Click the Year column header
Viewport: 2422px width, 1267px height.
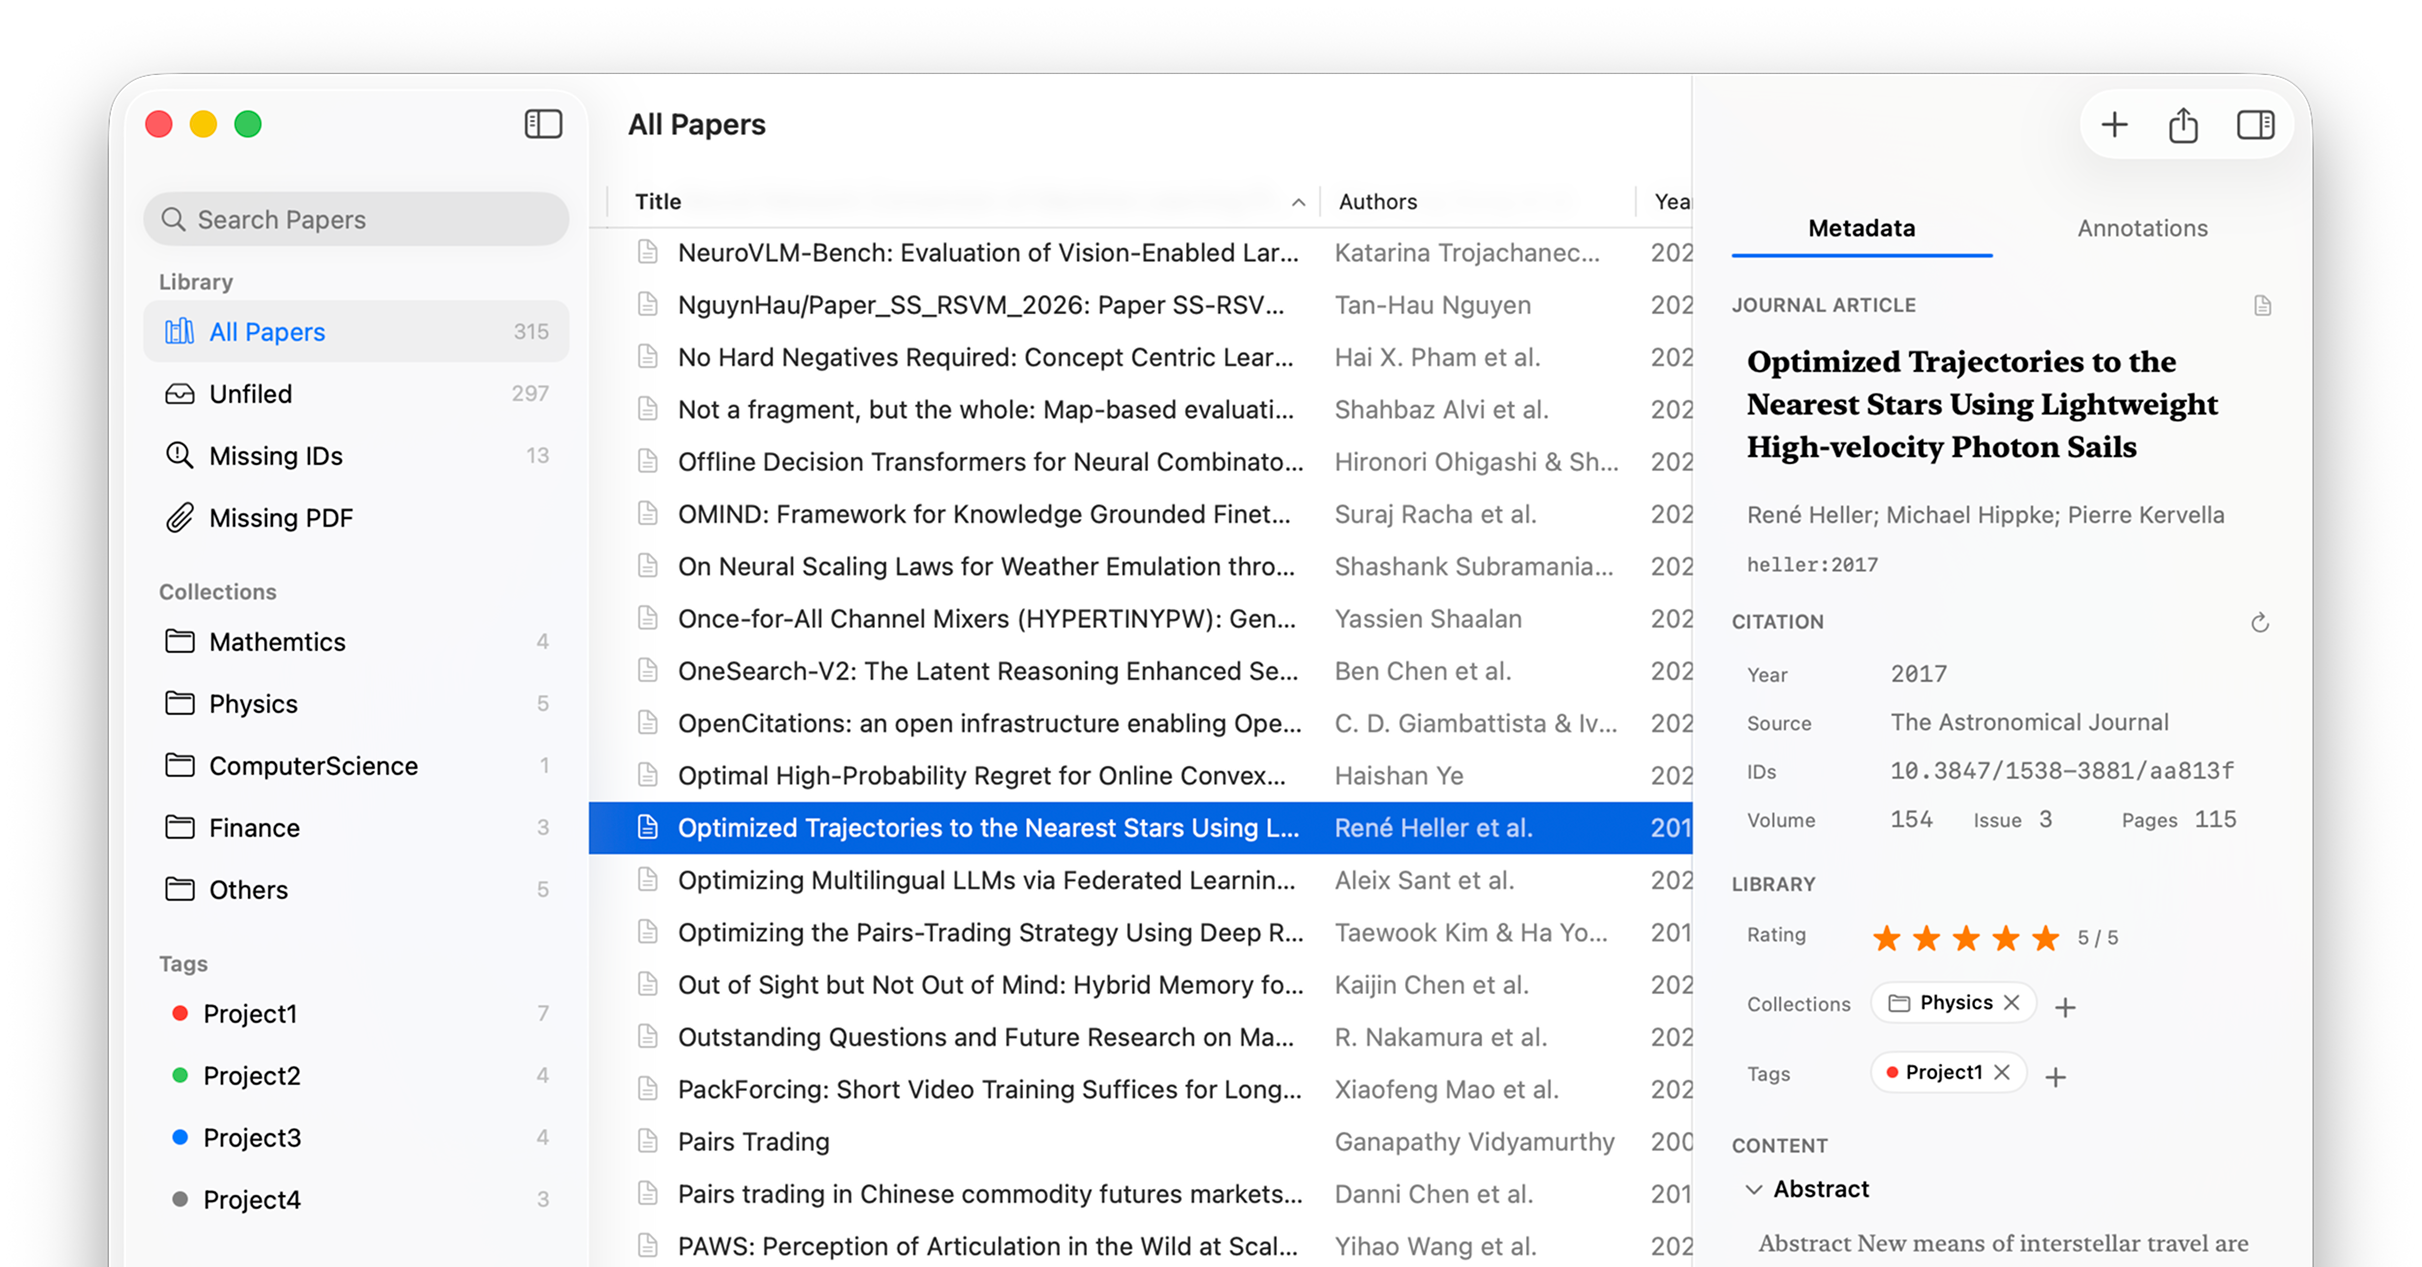click(x=1672, y=201)
